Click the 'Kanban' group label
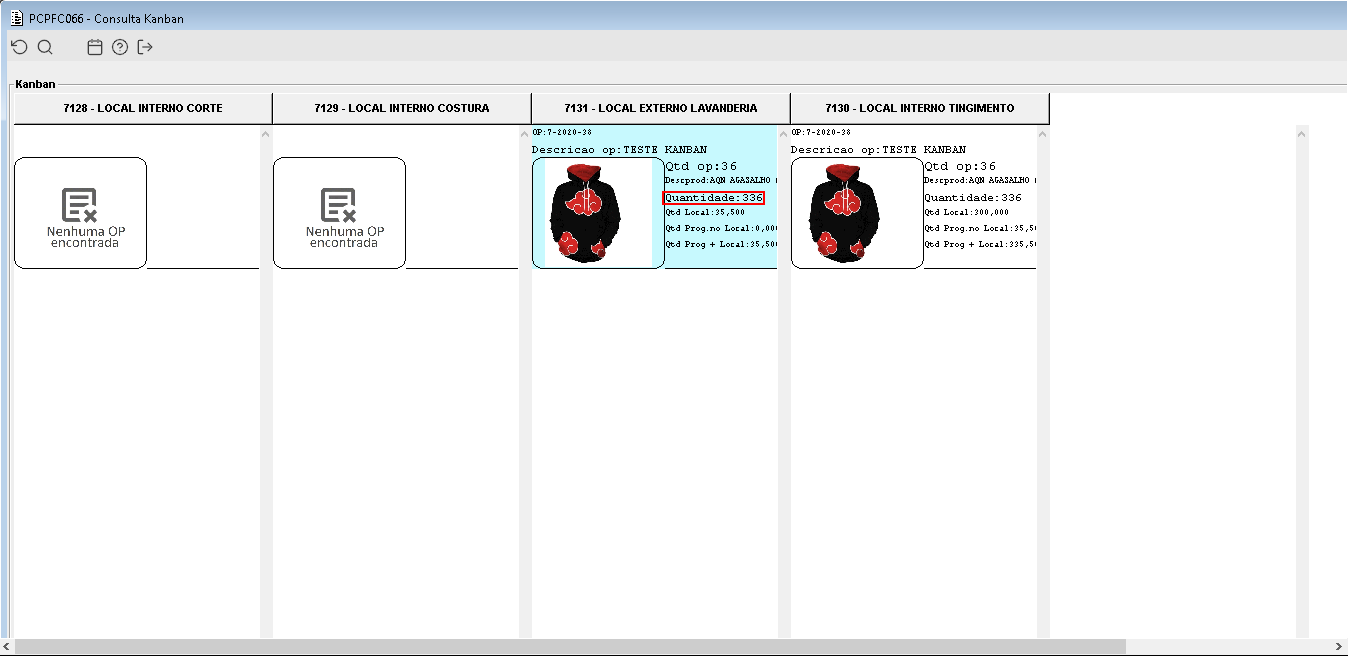The height and width of the screenshot is (656, 1348). click(x=35, y=84)
